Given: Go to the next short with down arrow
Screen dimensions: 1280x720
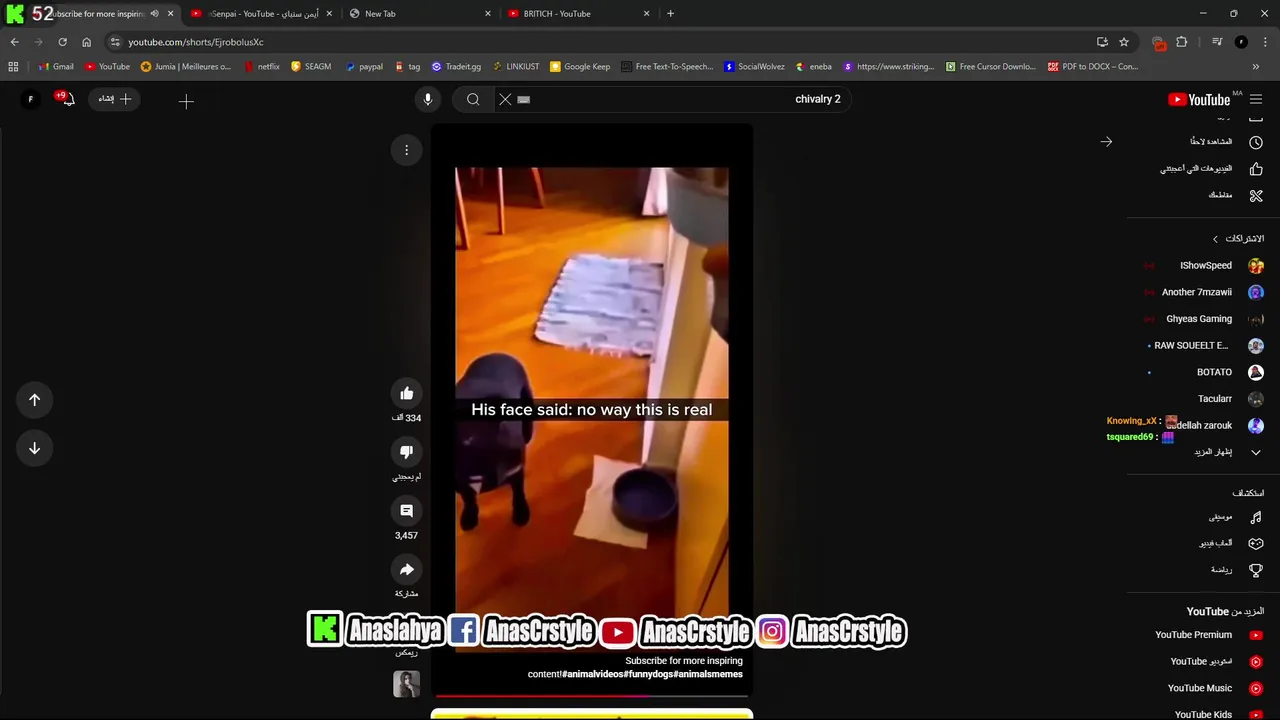Looking at the screenshot, I should (34, 448).
